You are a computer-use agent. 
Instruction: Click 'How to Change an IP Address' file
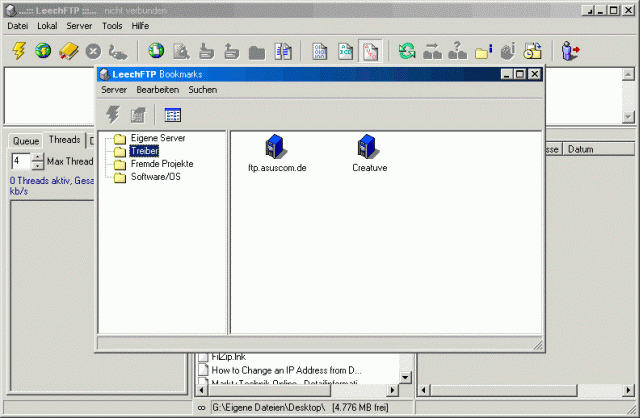pyautogui.click(x=280, y=370)
